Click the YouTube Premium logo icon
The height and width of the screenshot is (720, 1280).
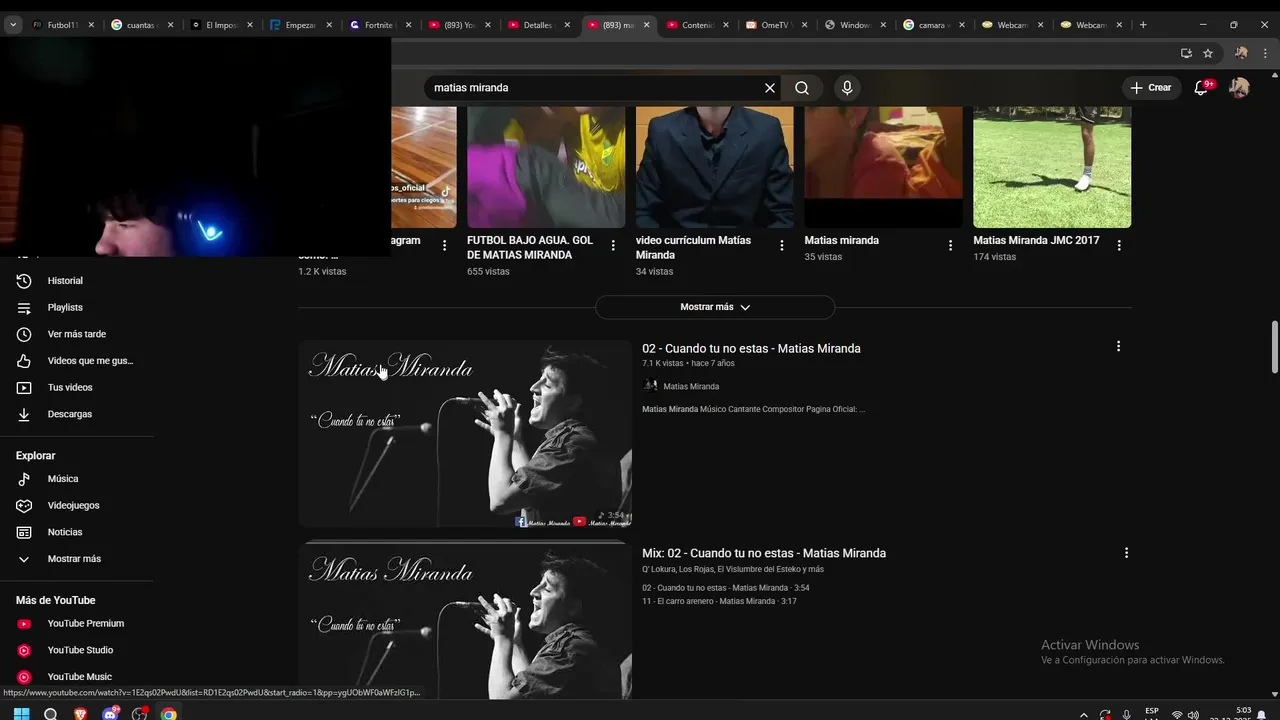[24, 624]
